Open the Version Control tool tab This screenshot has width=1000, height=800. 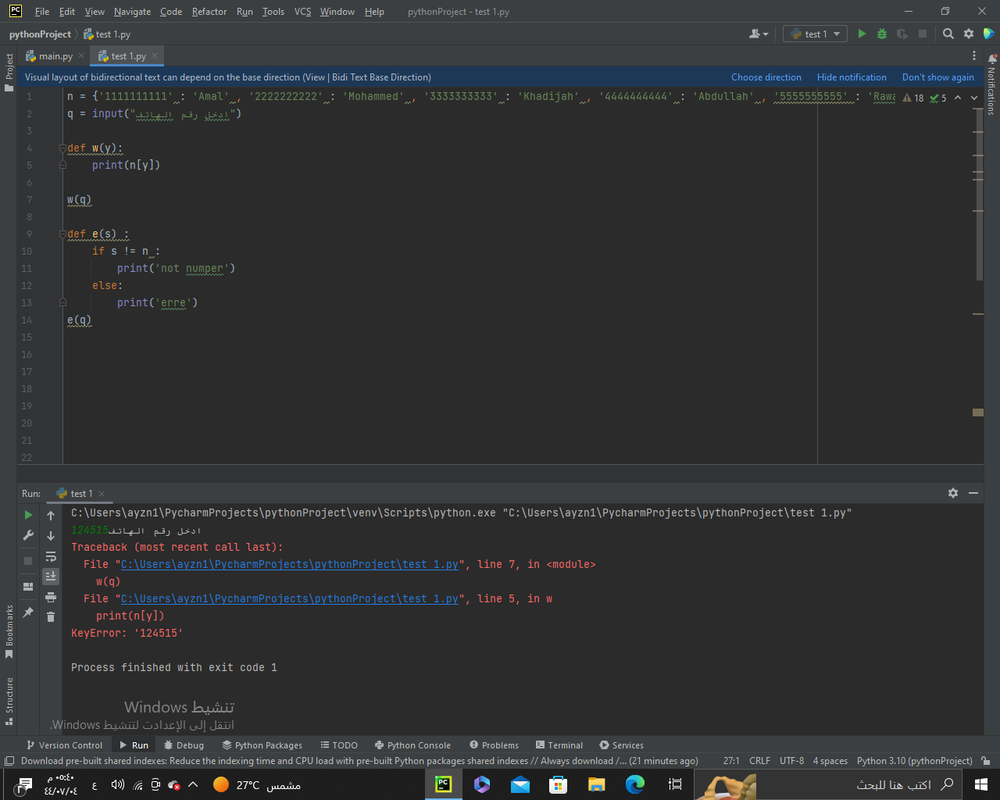click(x=64, y=744)
